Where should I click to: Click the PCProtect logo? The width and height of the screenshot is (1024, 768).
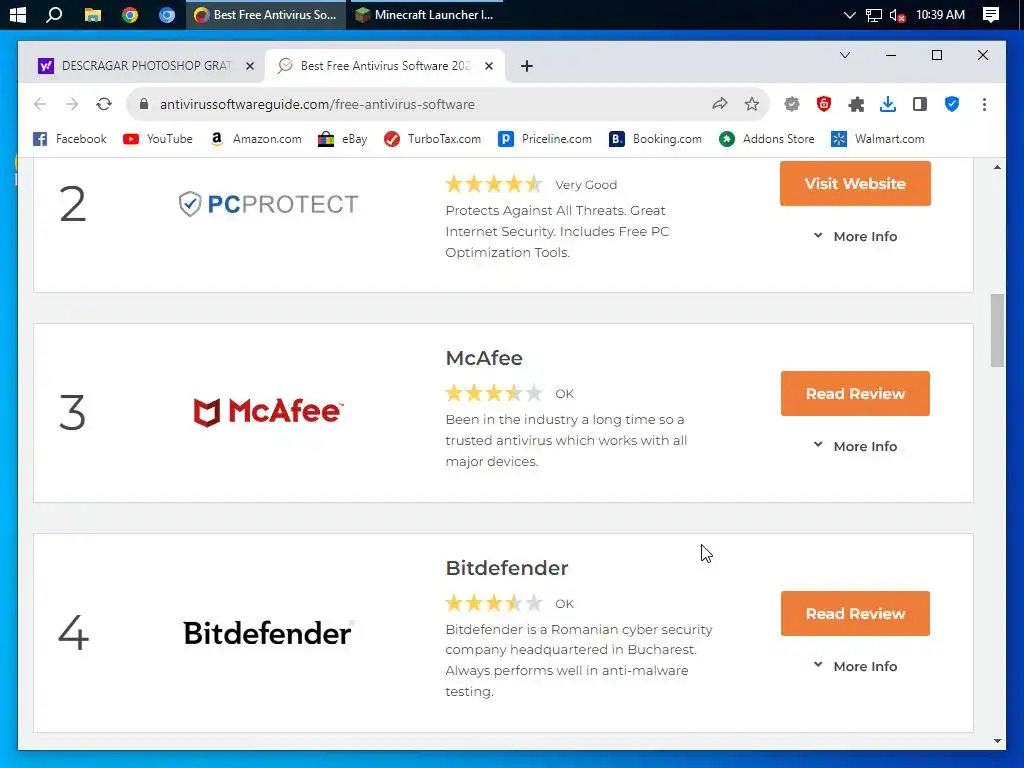(x=268, y=204)
